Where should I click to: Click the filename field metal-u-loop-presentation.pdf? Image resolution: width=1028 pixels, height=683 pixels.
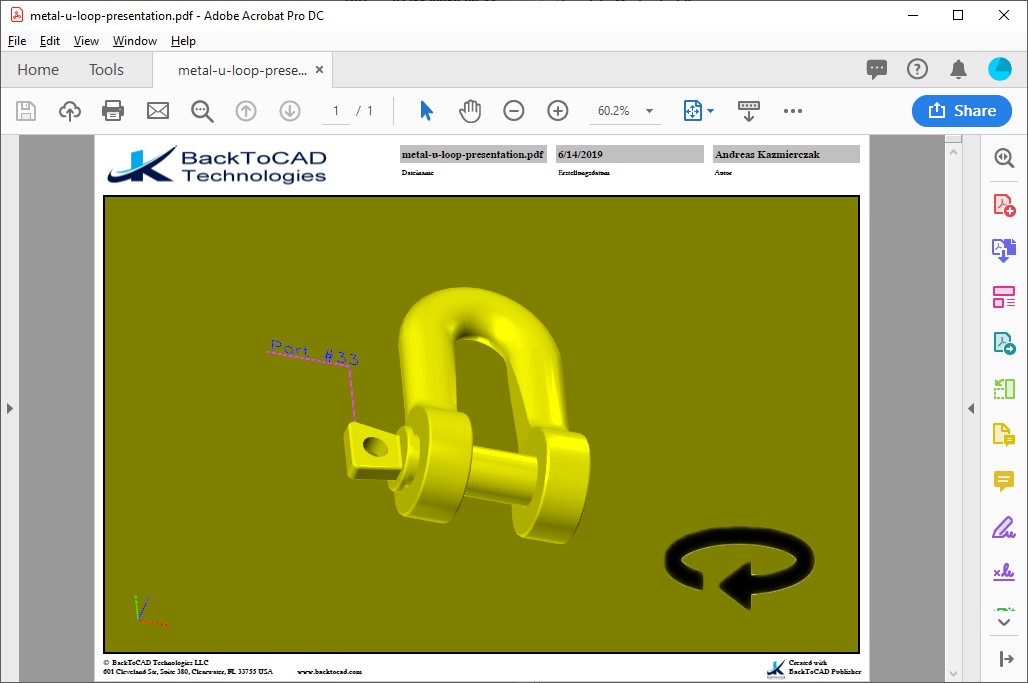(473, 155)
